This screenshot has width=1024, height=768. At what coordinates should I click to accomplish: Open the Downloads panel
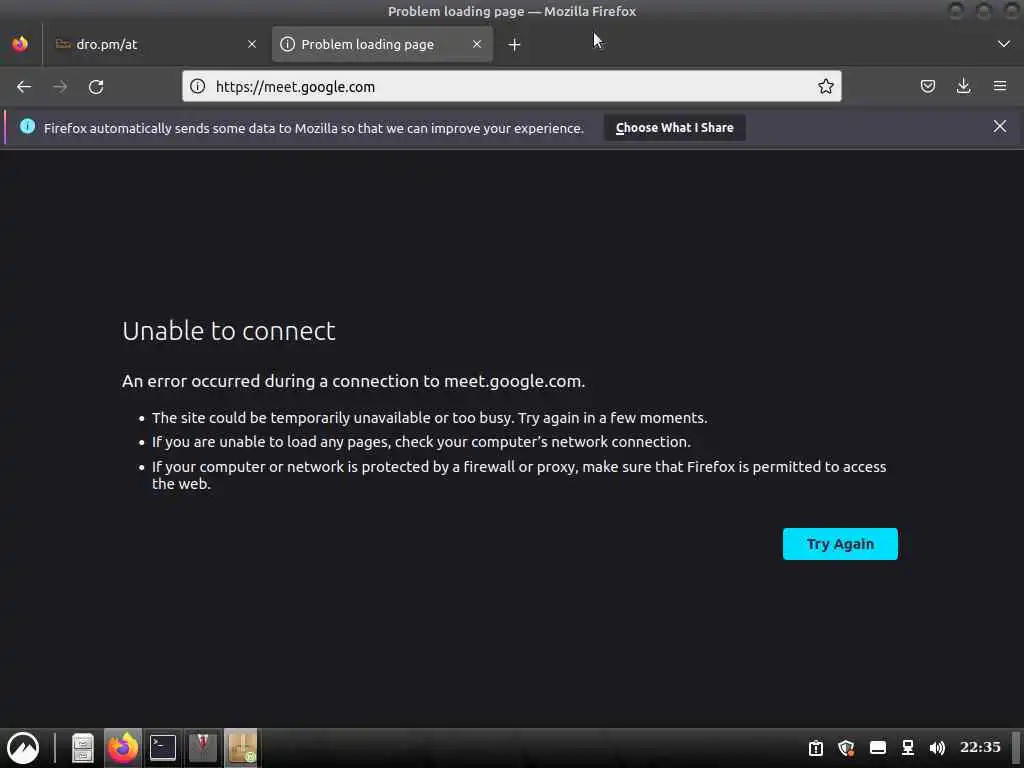pyautogui.click(x=963, y=86)
